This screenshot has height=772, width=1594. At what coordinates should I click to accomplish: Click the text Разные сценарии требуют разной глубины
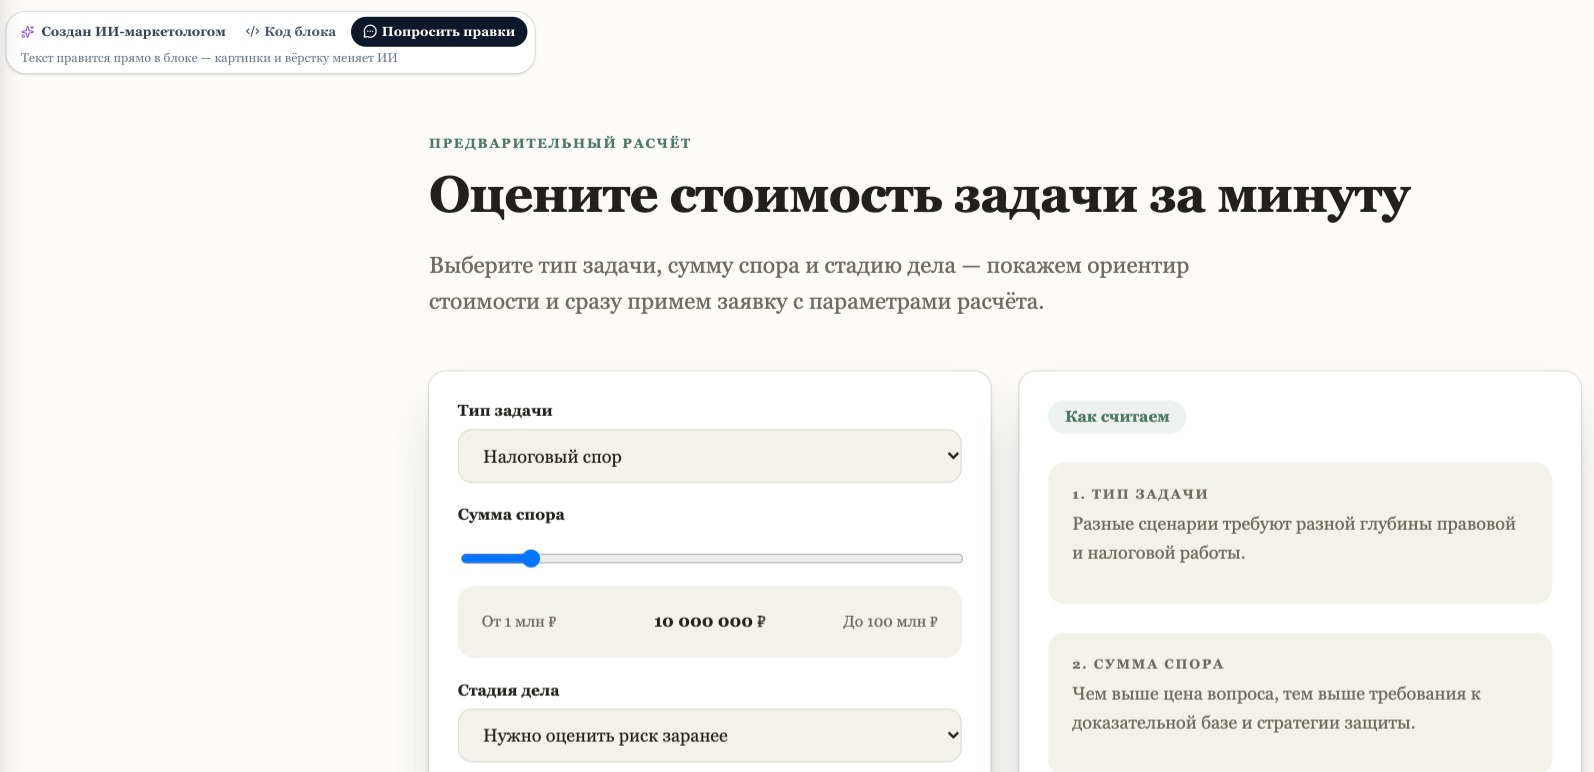pos(1294,538)
